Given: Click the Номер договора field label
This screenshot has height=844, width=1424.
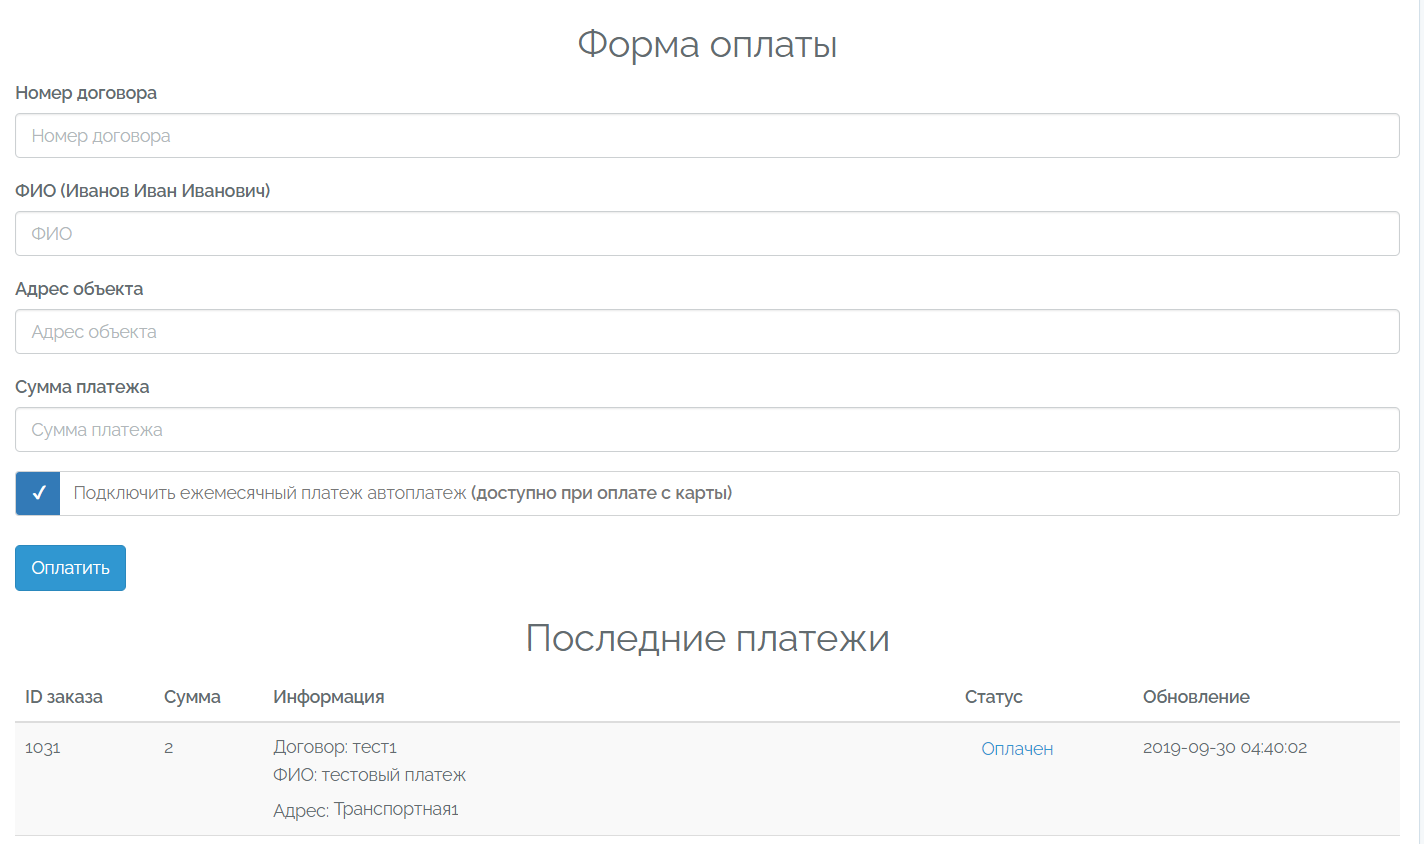Looking at the screenshot, I should (x=86, y=93).
